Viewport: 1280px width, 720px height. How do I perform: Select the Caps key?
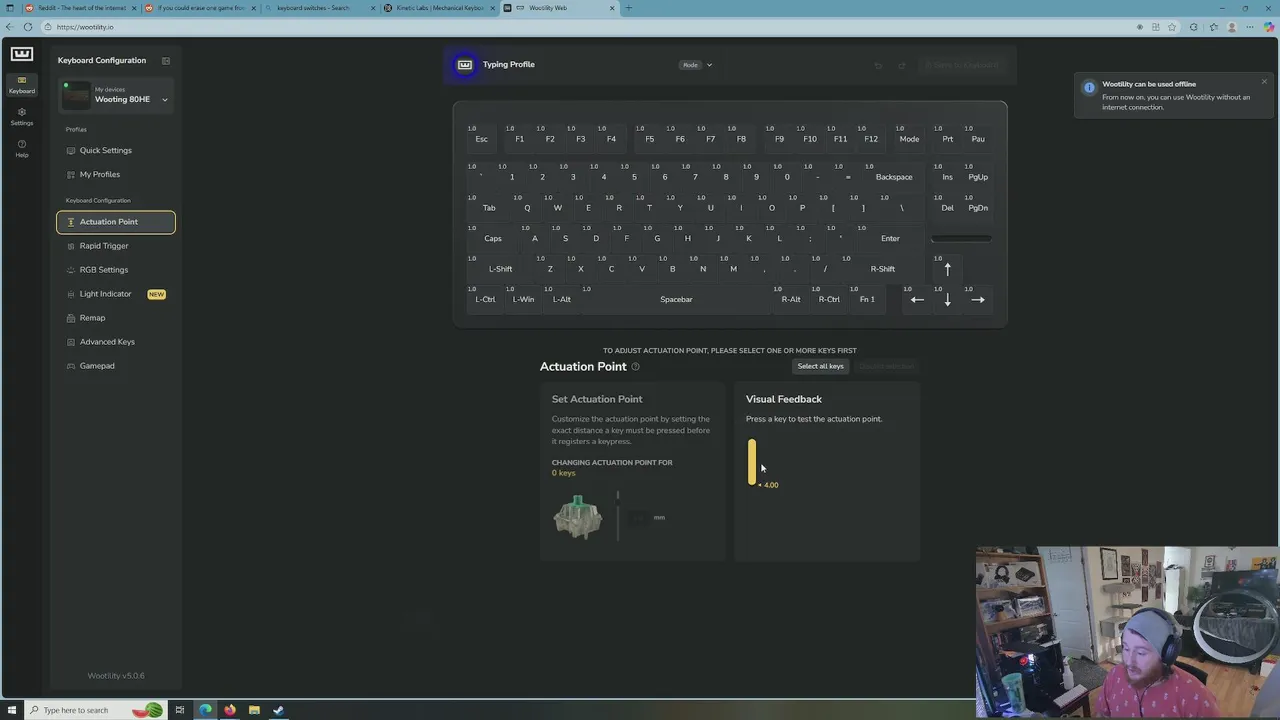point(493,239)
